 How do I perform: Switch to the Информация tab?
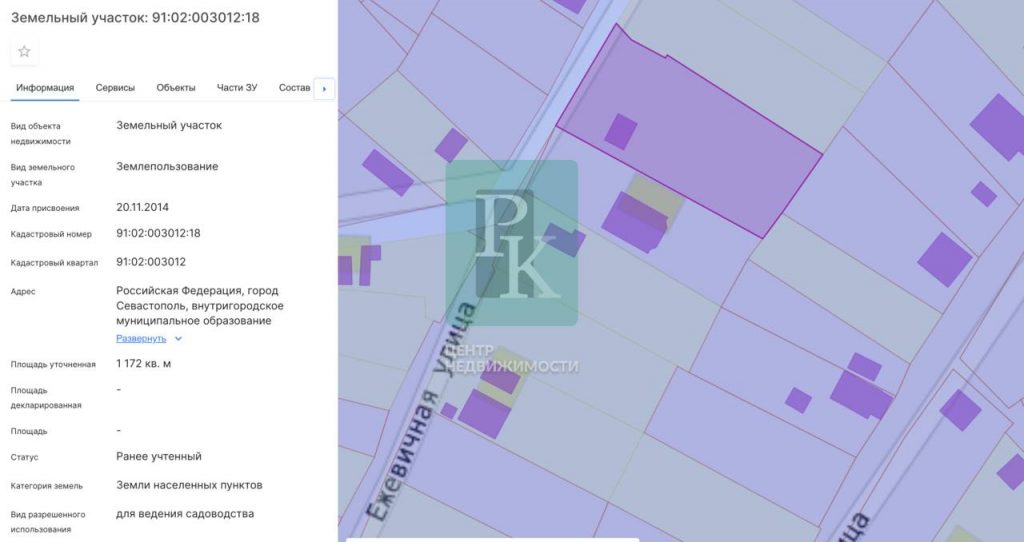tap(45, 88)
